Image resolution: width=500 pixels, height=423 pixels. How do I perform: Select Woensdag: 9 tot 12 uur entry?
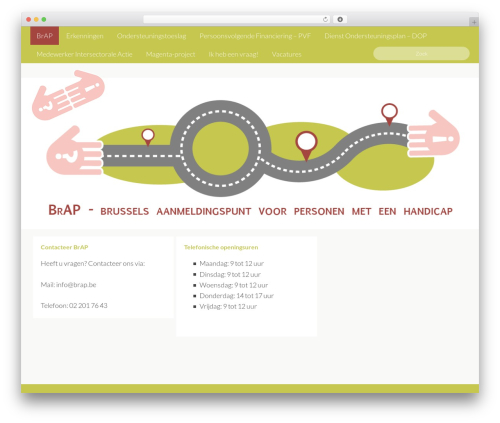pos(234,285)
